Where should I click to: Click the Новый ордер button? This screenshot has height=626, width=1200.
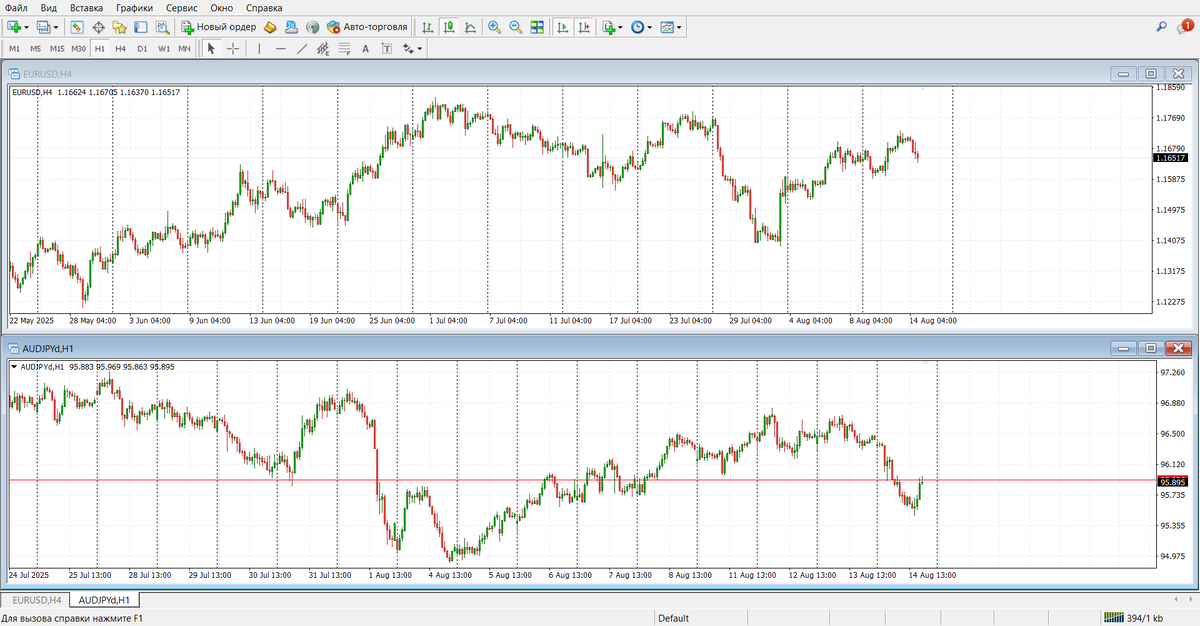[218, 27]
